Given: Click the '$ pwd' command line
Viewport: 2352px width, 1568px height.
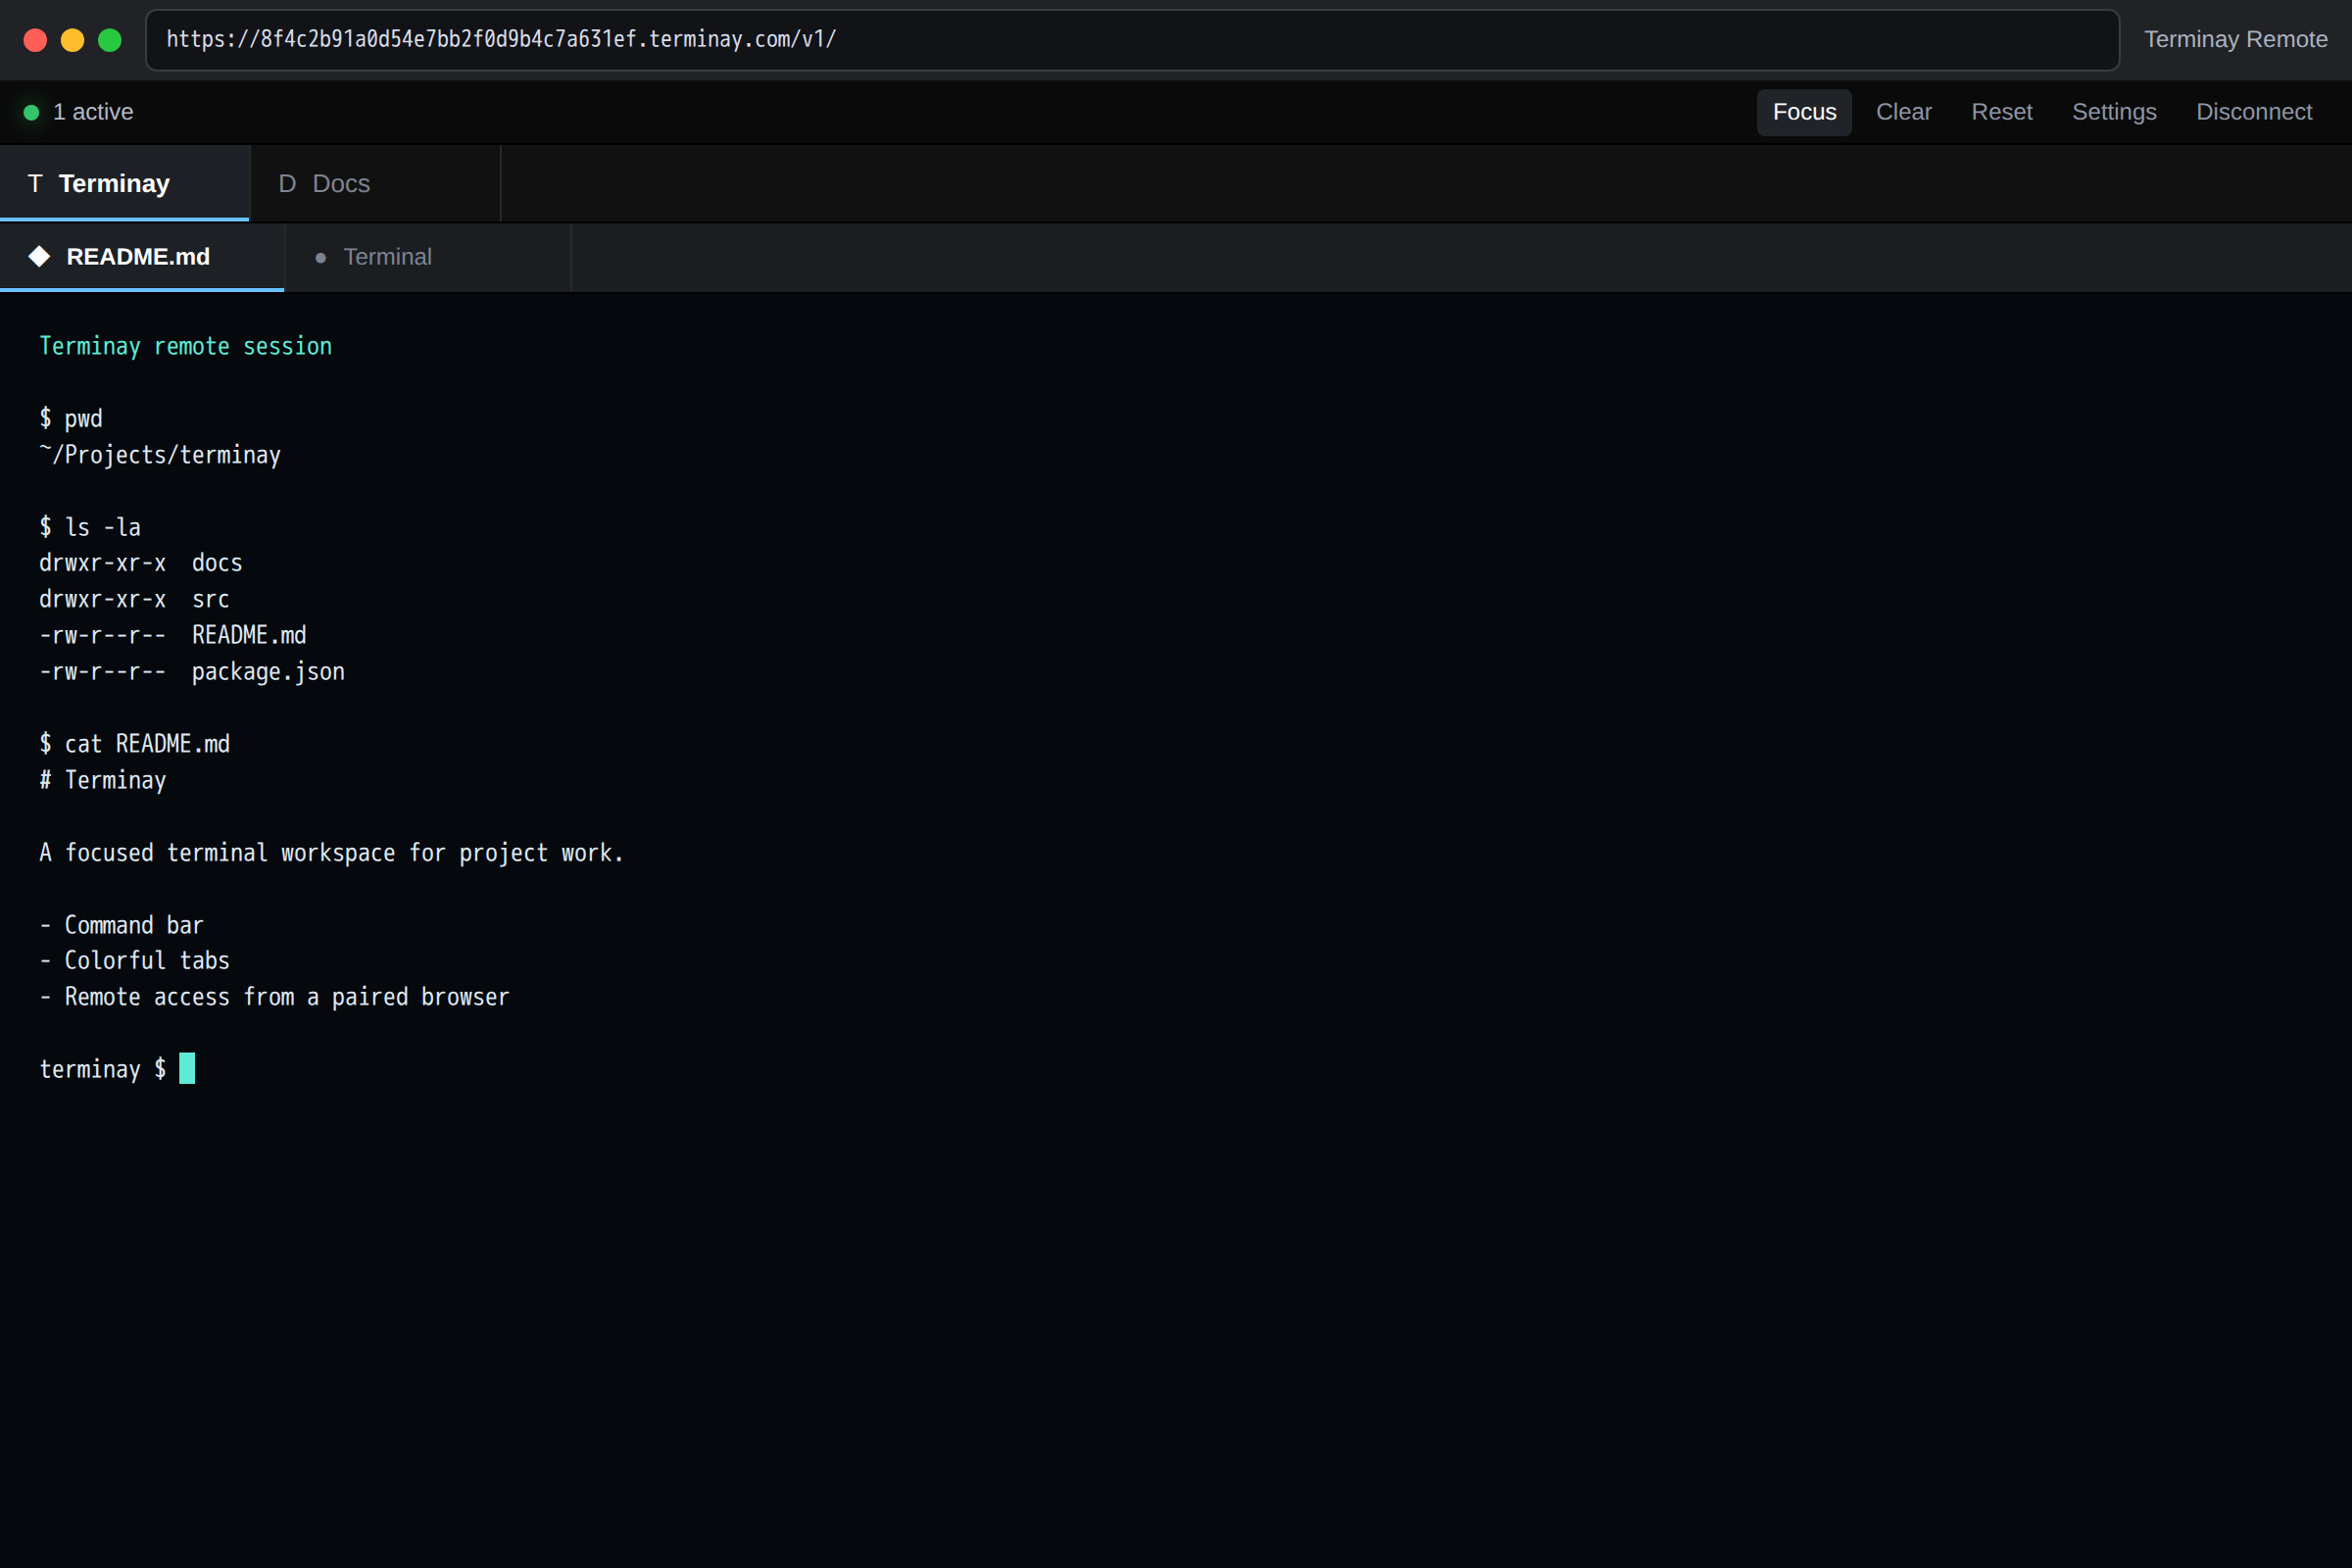Looking at the screenshot, I should [x=71, y=418].
